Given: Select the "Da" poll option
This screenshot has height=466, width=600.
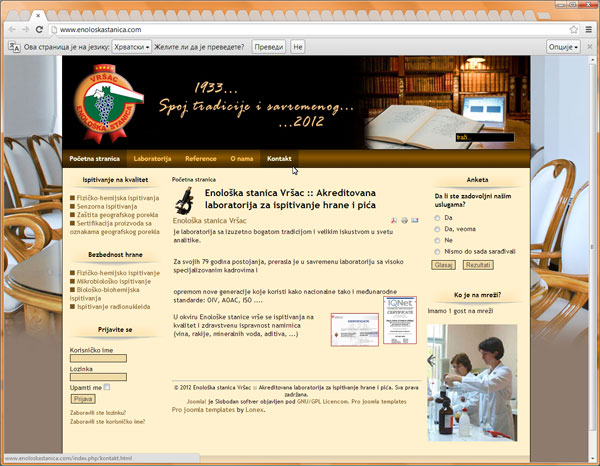Looking at the screenshot, I should 437,217.
